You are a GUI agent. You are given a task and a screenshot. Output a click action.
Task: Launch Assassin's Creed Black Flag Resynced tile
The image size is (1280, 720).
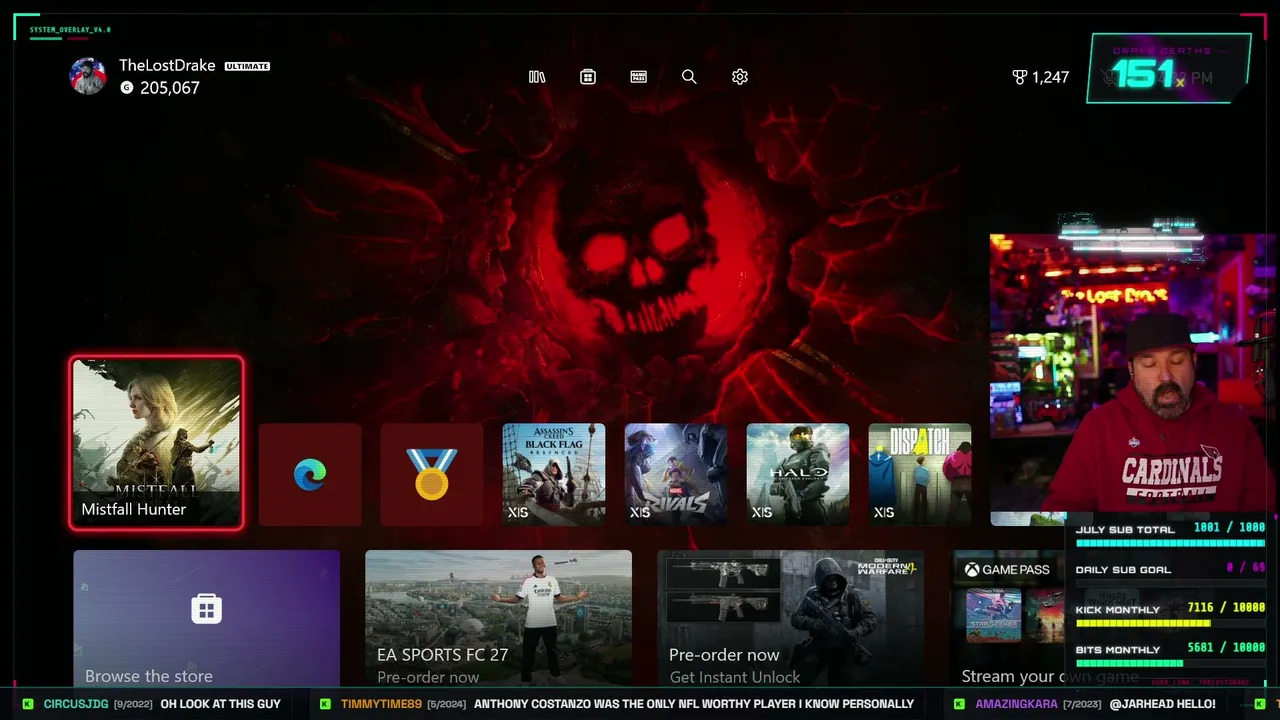coord(554,474)
